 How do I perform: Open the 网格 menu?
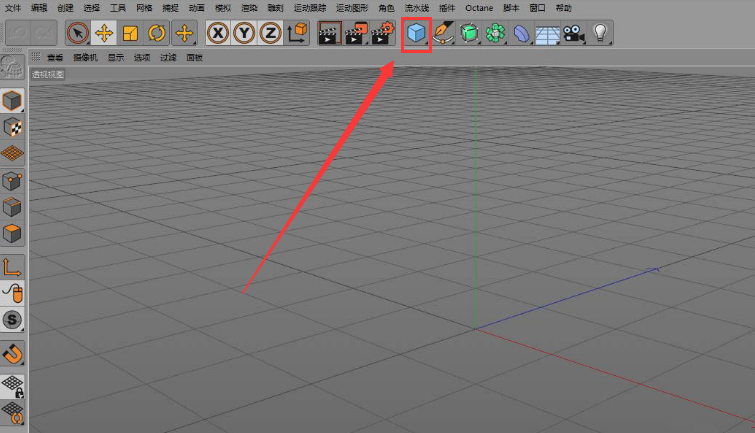(x=144, y=8)
